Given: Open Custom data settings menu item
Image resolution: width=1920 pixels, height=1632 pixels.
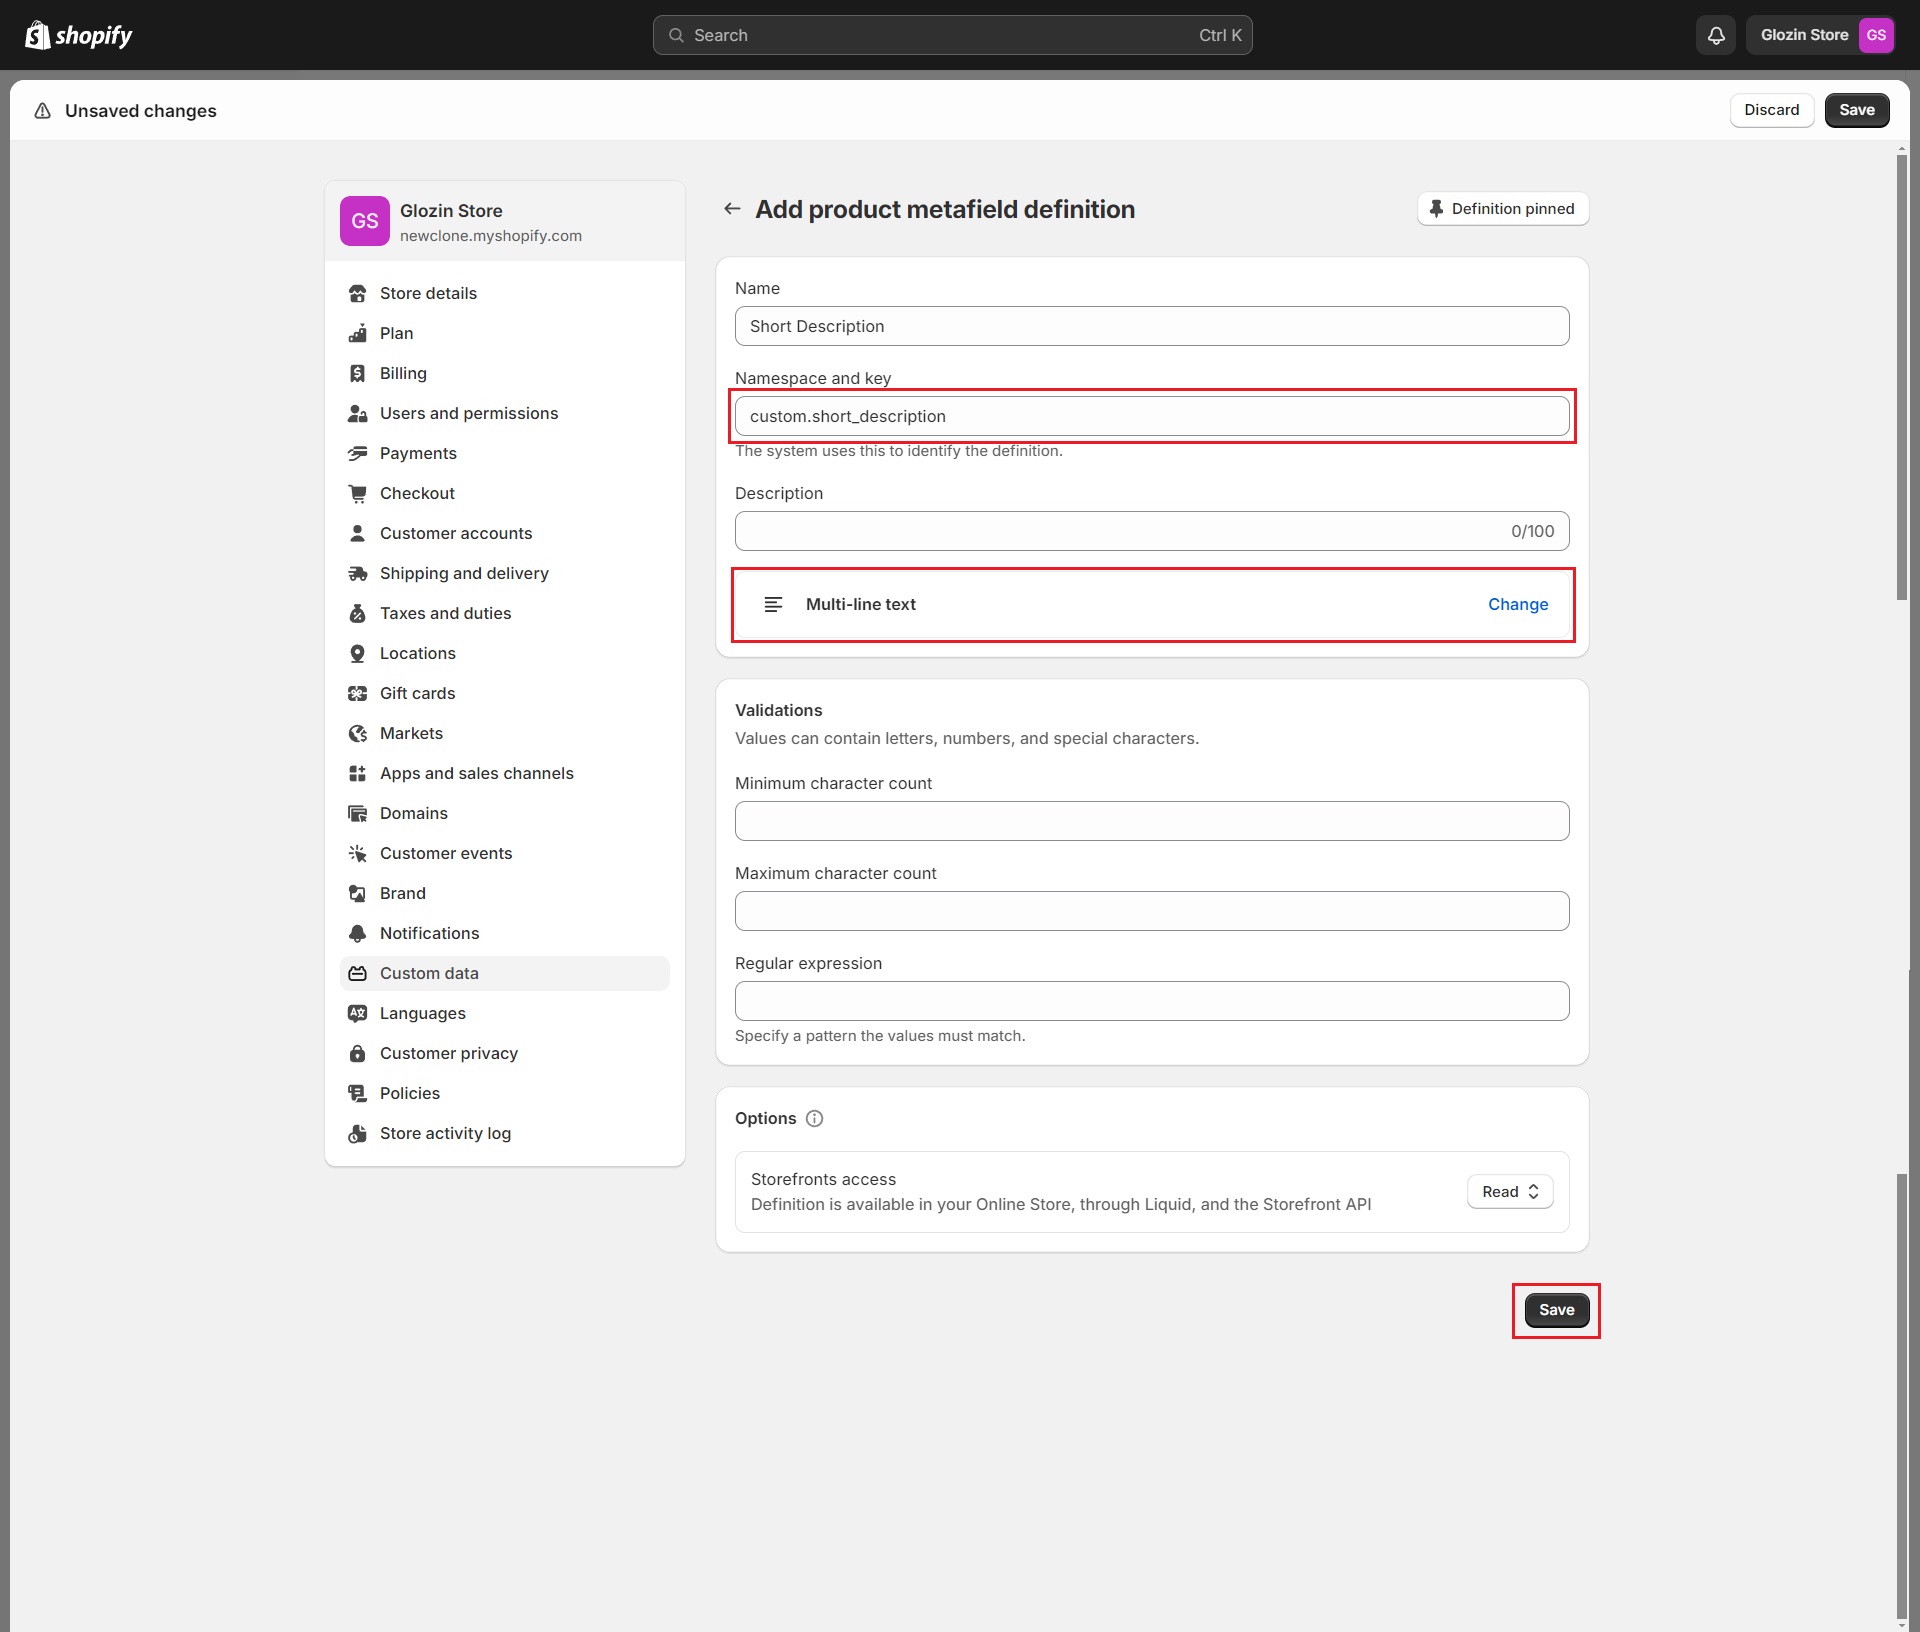Looking at the screenshot, I should coord(429,973).
